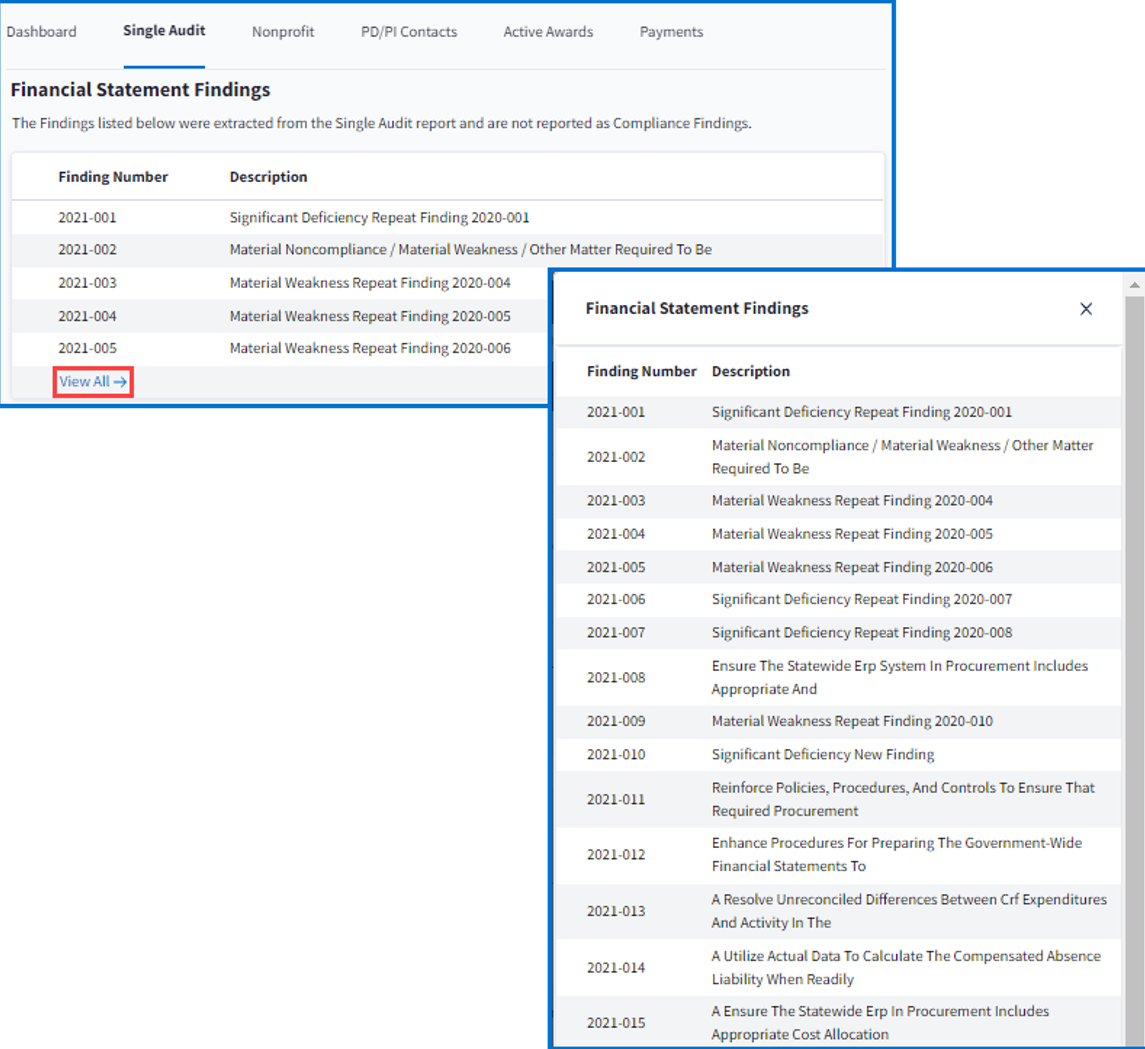Click Finding Number column header in popup

click(641, 371)
